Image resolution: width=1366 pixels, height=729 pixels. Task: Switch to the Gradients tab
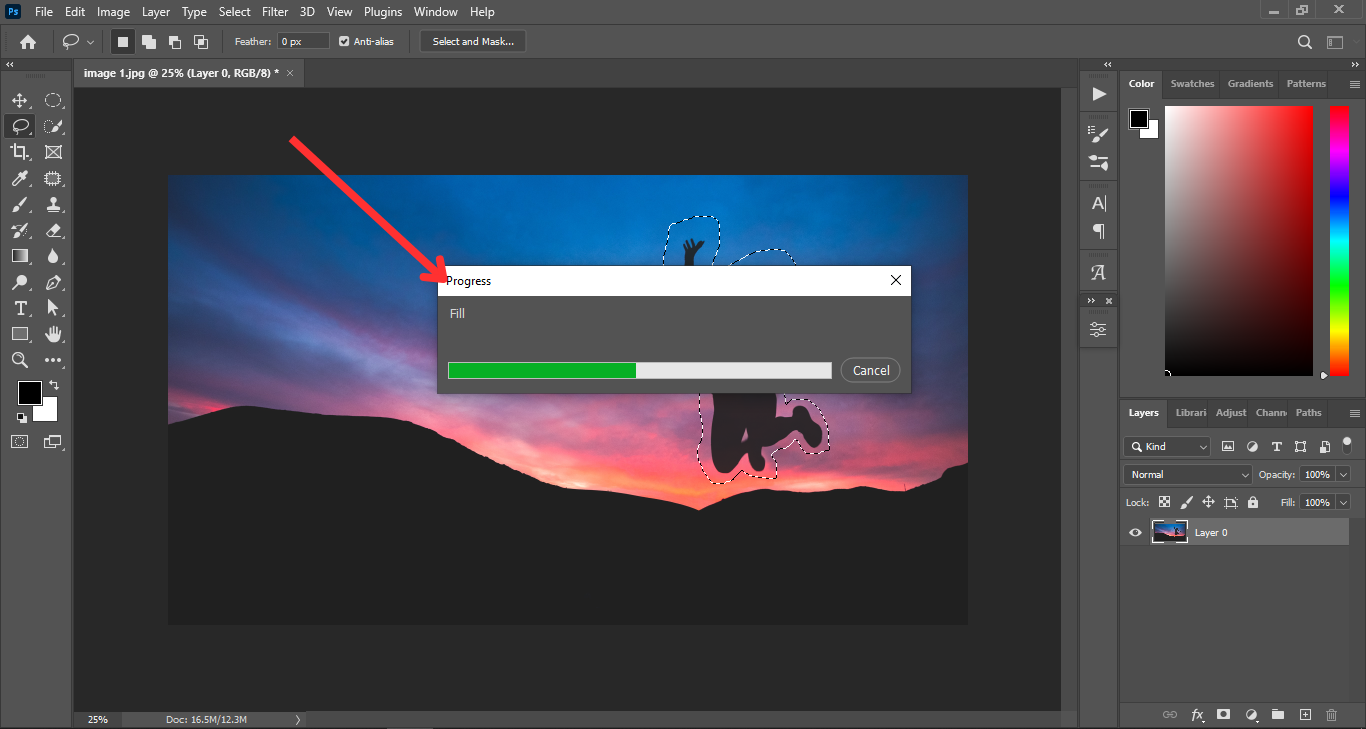tap(1250, 84)
